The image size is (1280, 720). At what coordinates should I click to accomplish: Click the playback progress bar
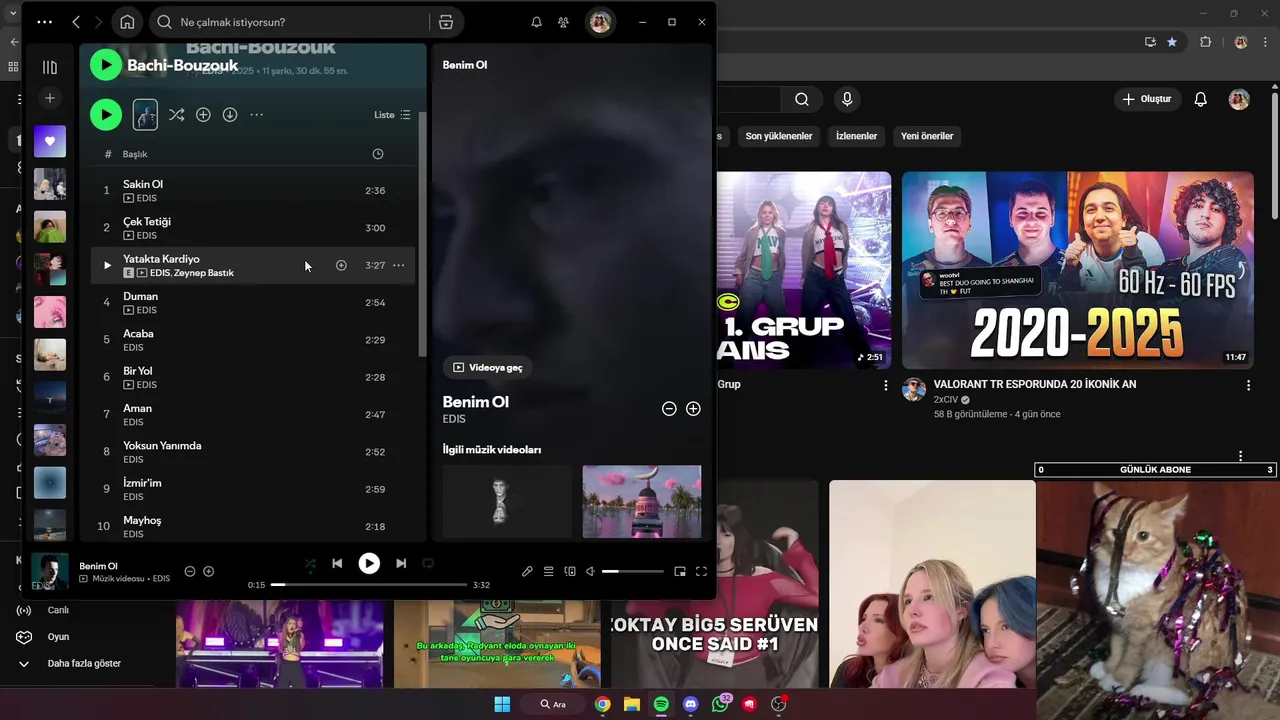[x=369, y=584]
